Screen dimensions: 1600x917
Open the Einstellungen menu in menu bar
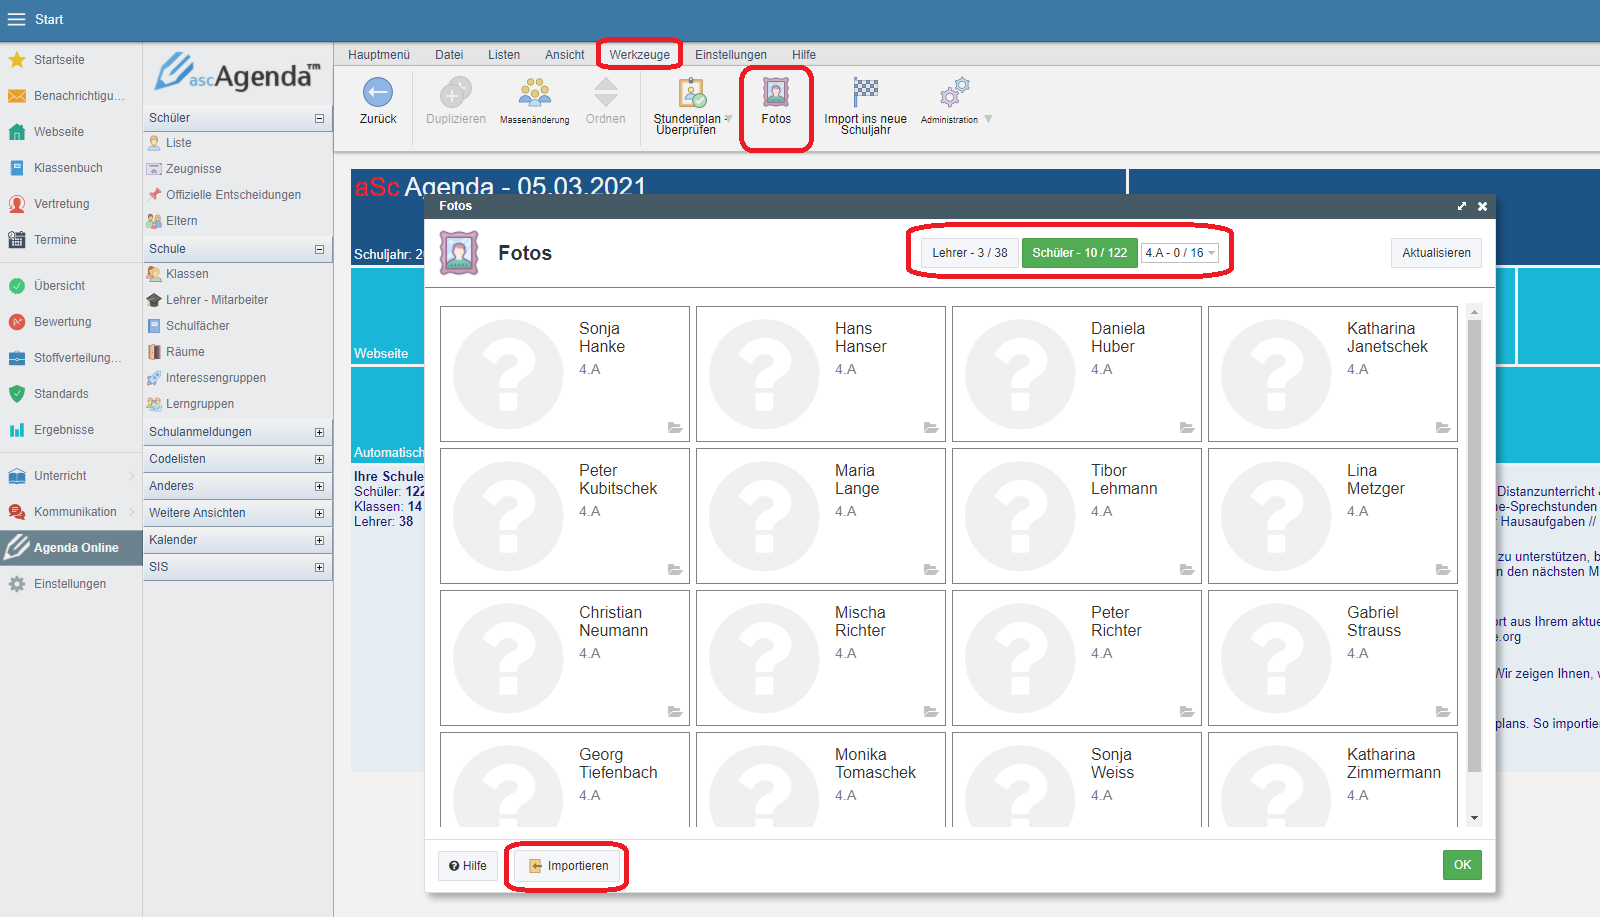pyautogui.click(x=731, y=55)
